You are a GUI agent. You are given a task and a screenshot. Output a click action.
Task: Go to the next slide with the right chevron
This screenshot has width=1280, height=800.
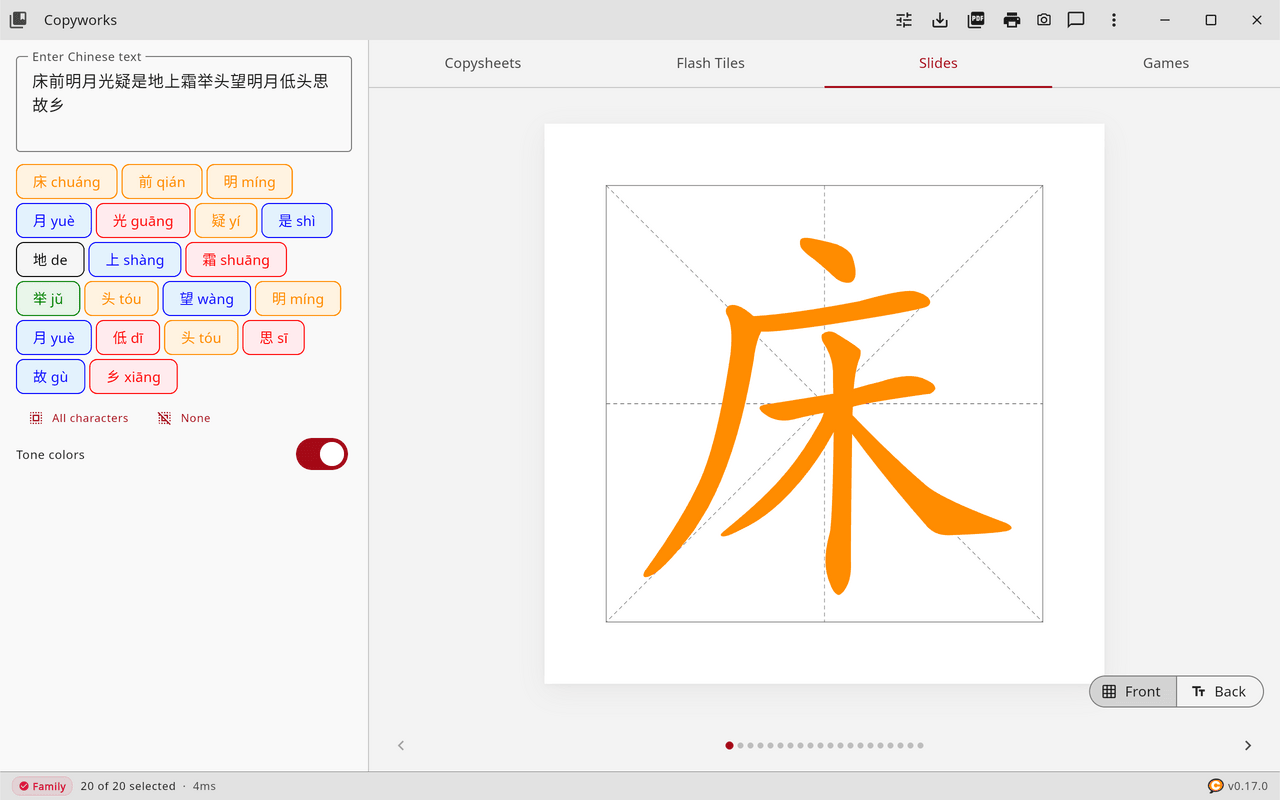coord(1248,745)
